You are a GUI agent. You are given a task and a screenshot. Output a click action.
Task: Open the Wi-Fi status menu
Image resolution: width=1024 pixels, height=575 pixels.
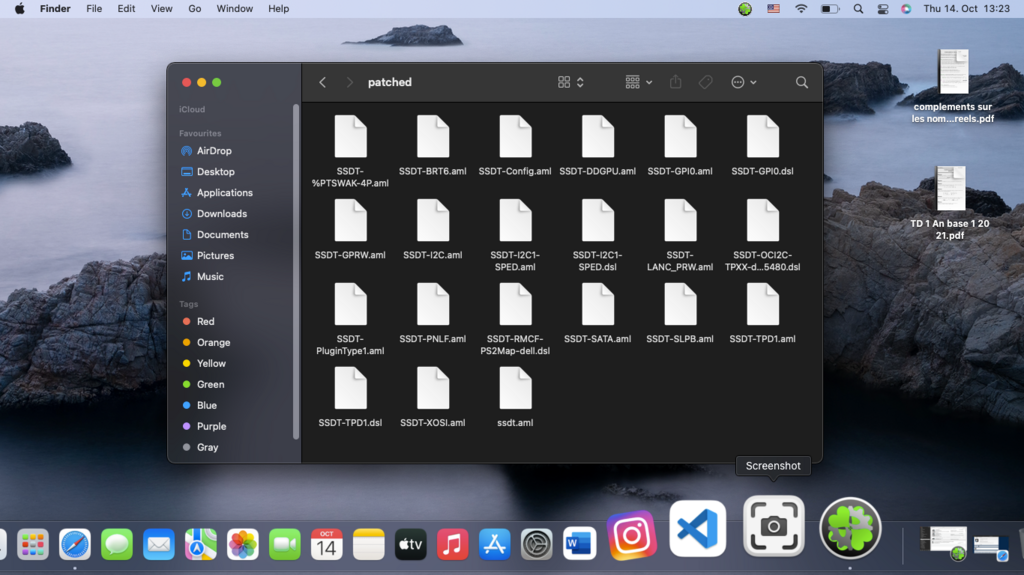point(801,9)
